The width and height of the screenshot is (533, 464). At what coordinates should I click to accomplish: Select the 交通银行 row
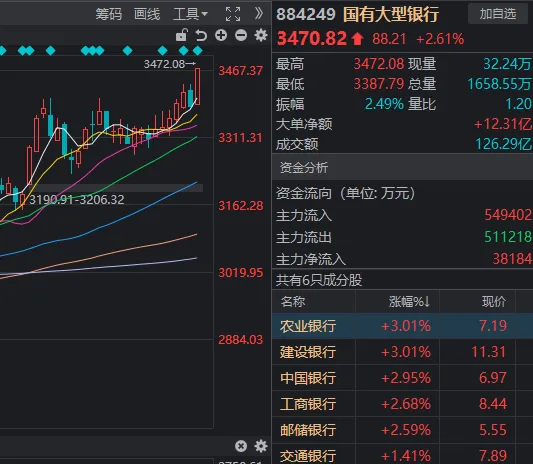coord(402,455)
